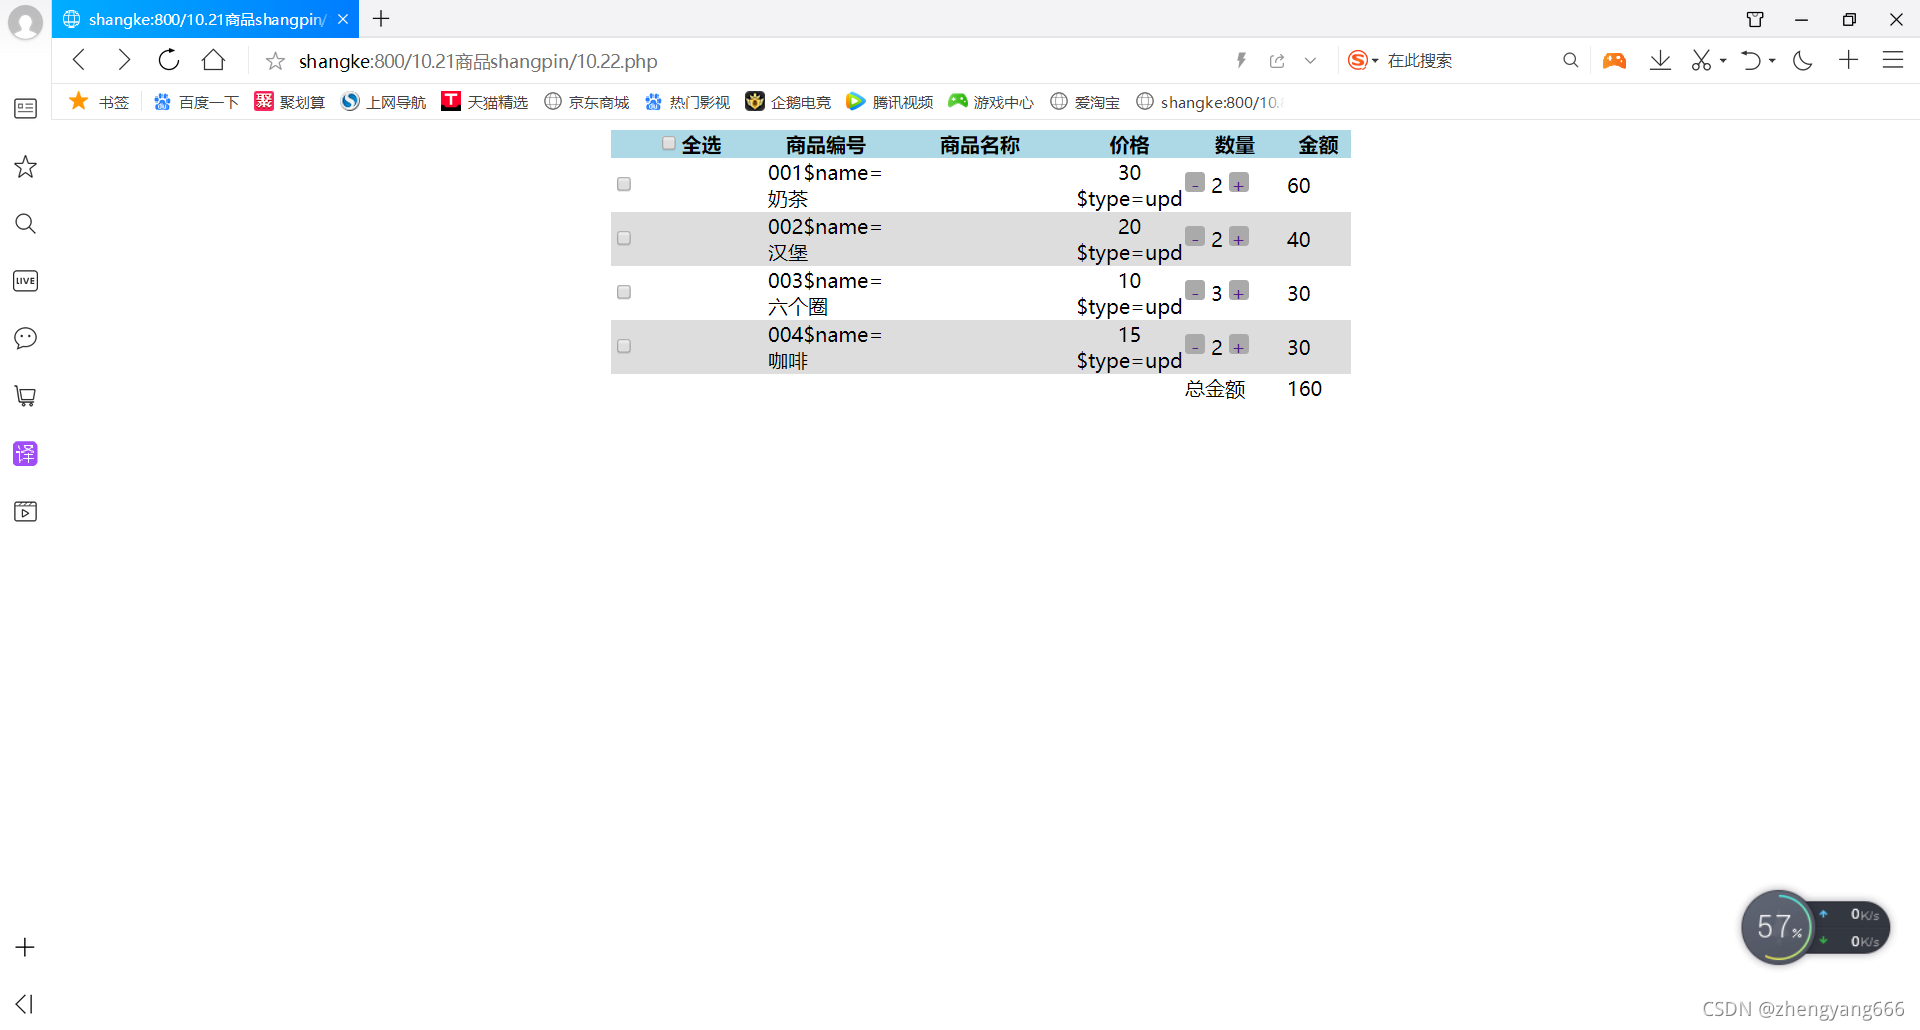Image resolution: width=1920 pixels, height=1030 pixels.
Task: Bookmark this page with star icon
Action: 275,61
